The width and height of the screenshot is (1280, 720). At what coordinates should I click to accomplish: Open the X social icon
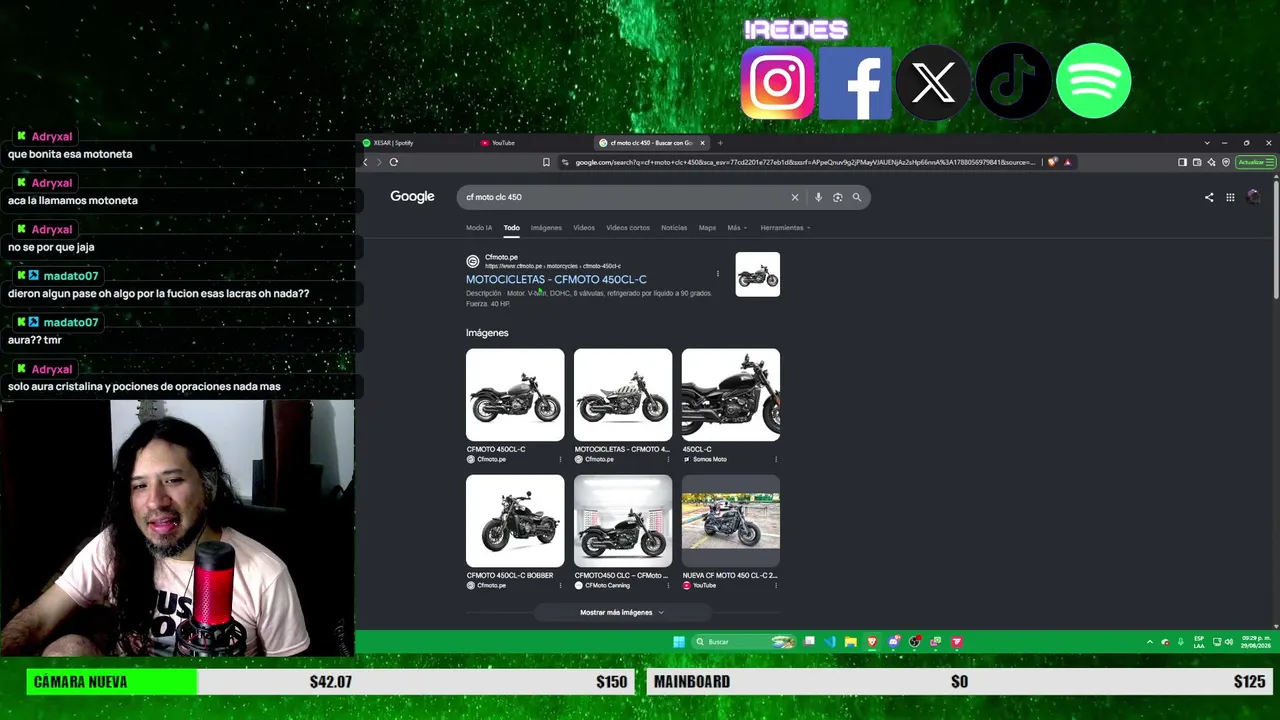pyautogui.click(x=933, y=82)
